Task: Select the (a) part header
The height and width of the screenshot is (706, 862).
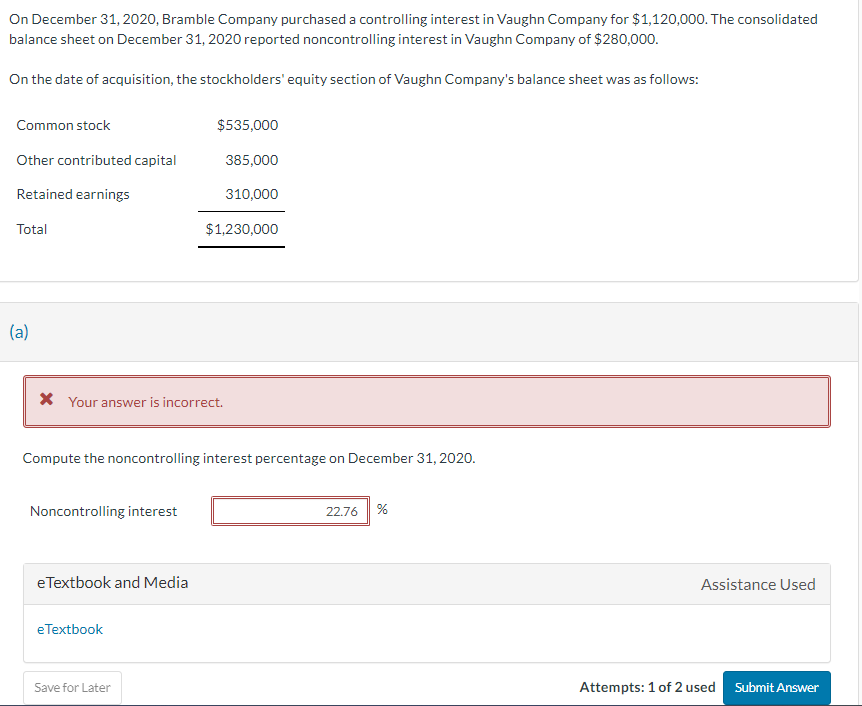Action: point(19,332)
